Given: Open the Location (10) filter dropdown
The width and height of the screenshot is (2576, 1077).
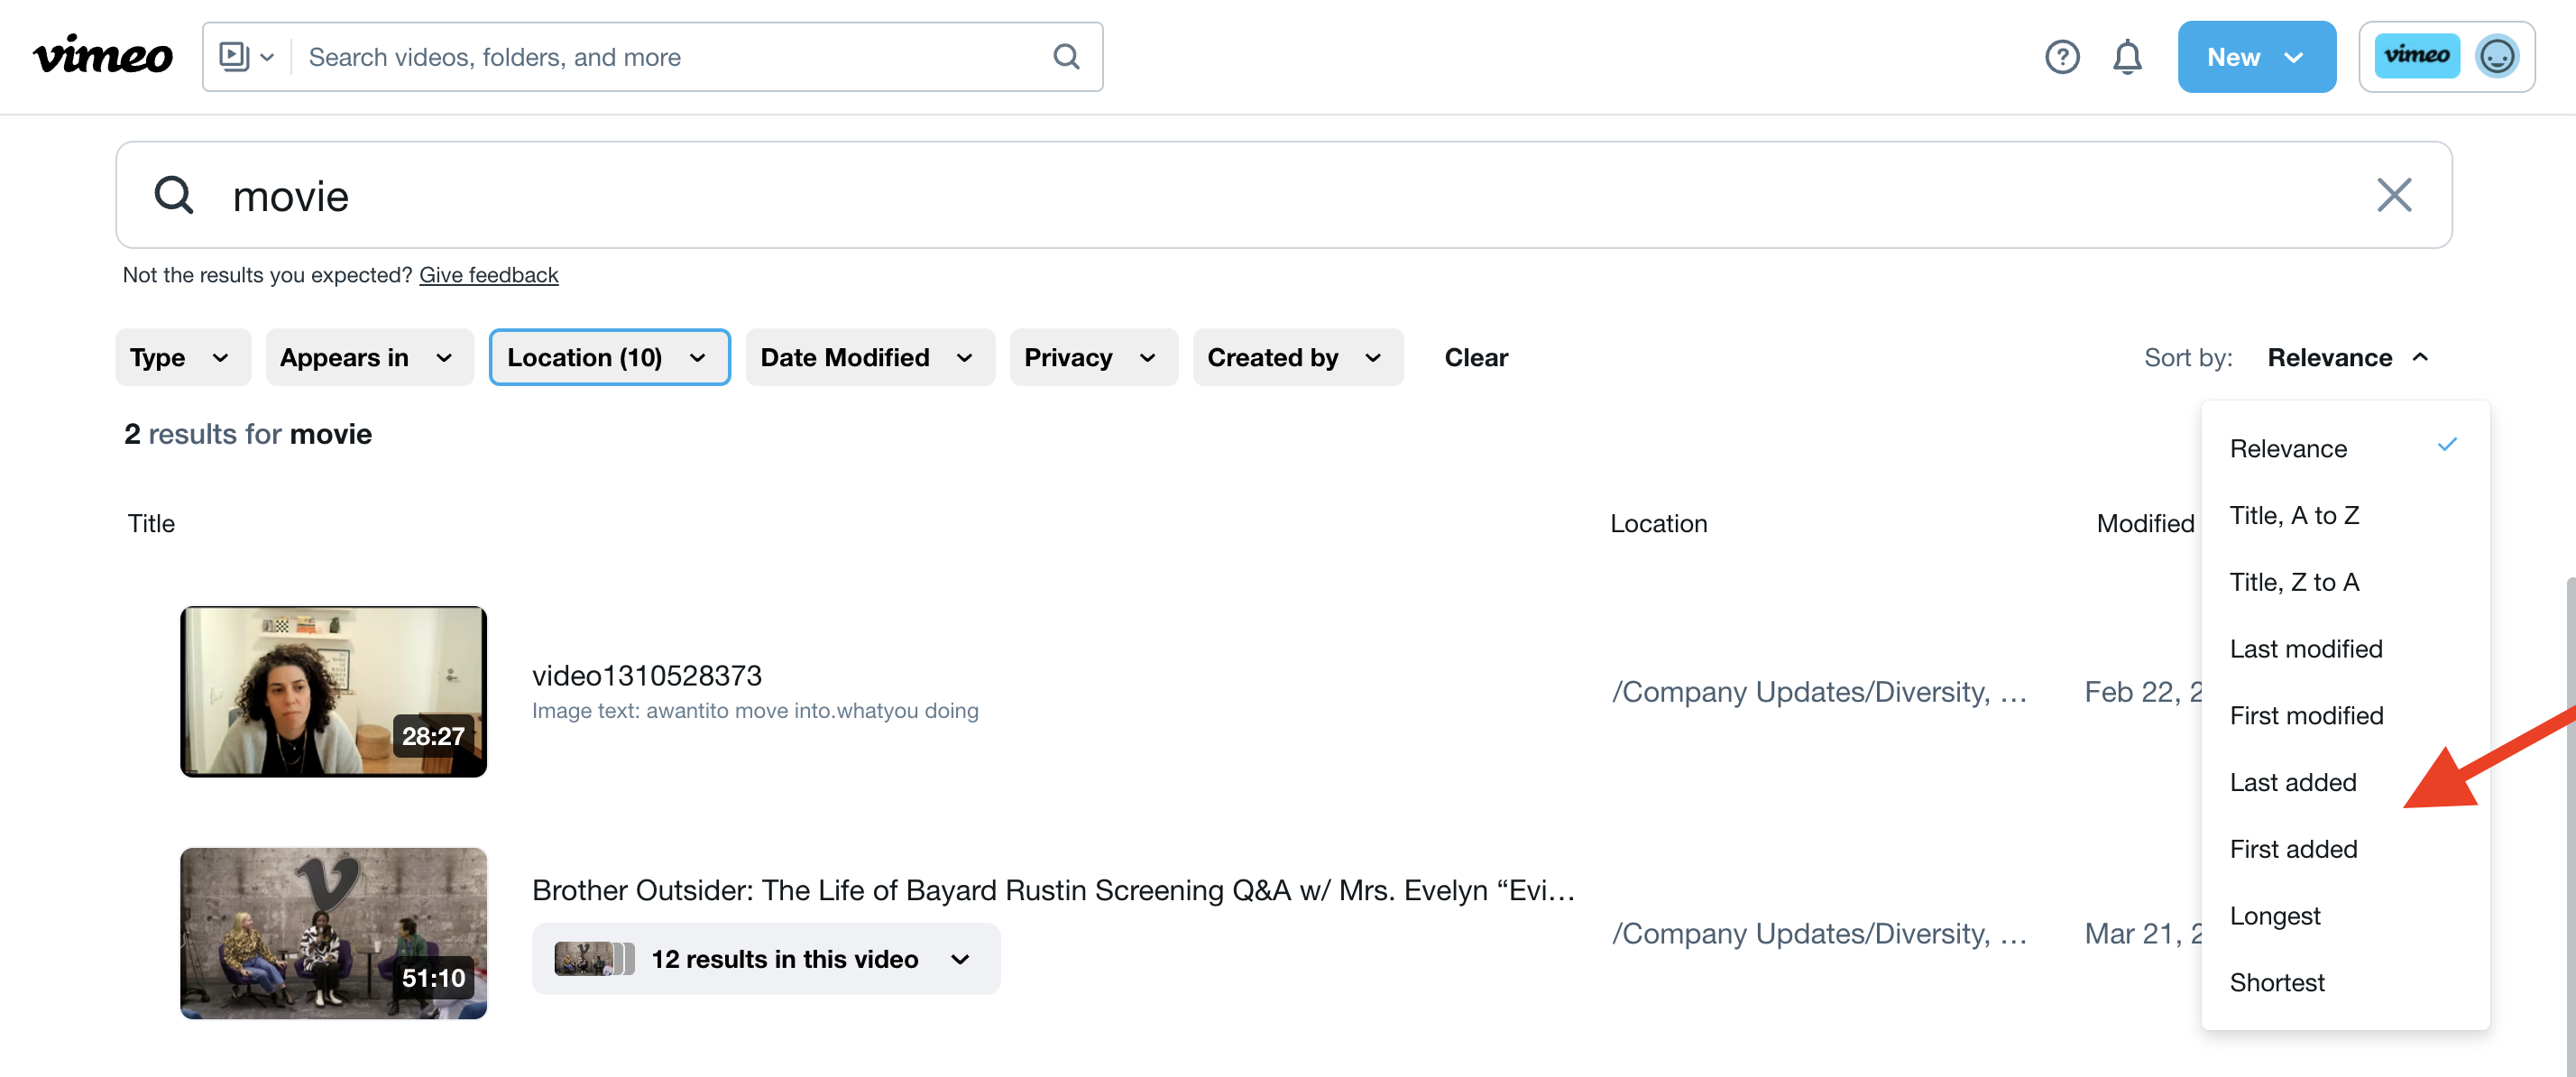Looking at the screenshot, I should coord(608,357).
